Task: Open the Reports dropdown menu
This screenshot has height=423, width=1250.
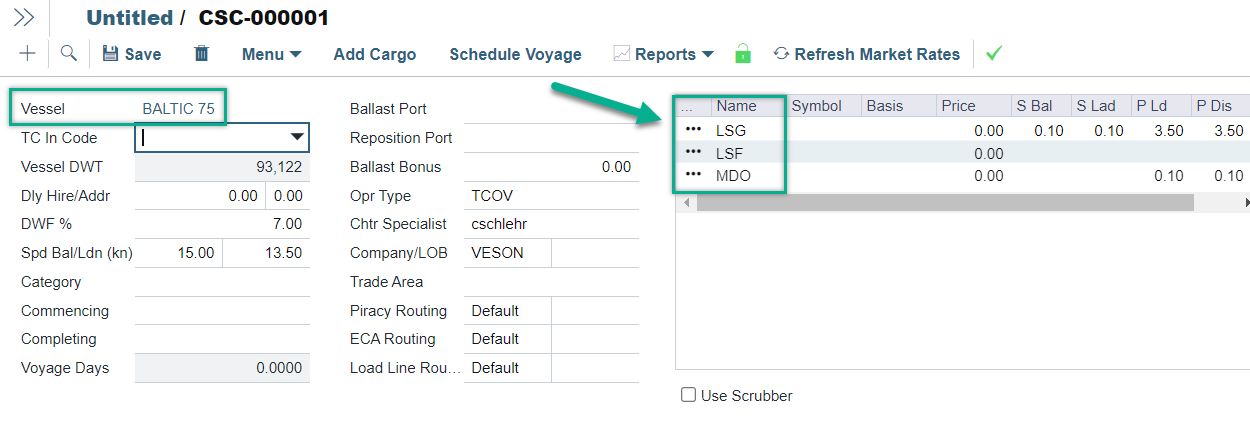Action: [x=664, y=54]
